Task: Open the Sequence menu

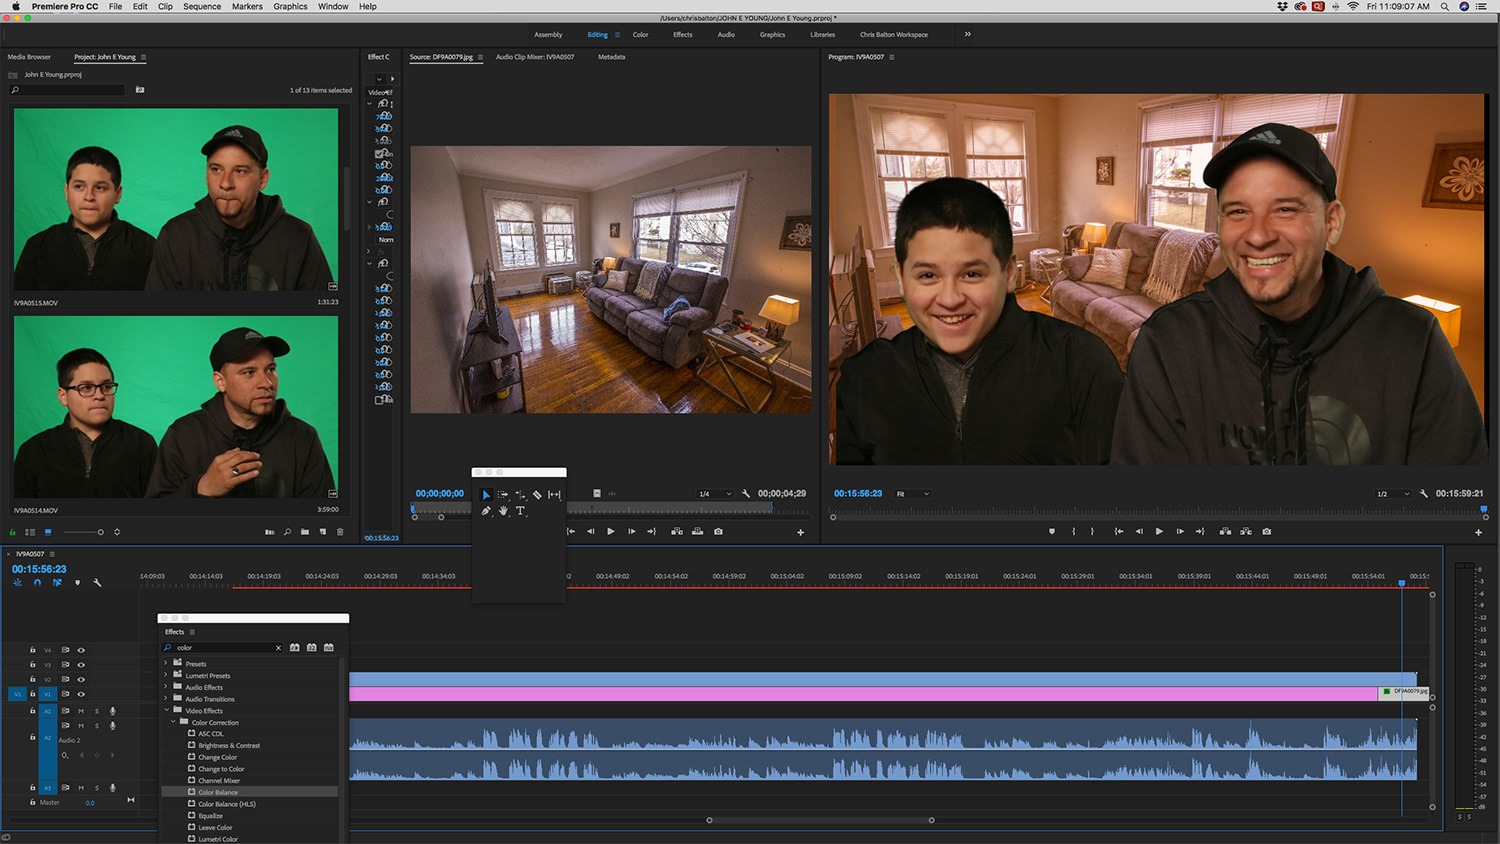Action: click(x=202, y=7)
